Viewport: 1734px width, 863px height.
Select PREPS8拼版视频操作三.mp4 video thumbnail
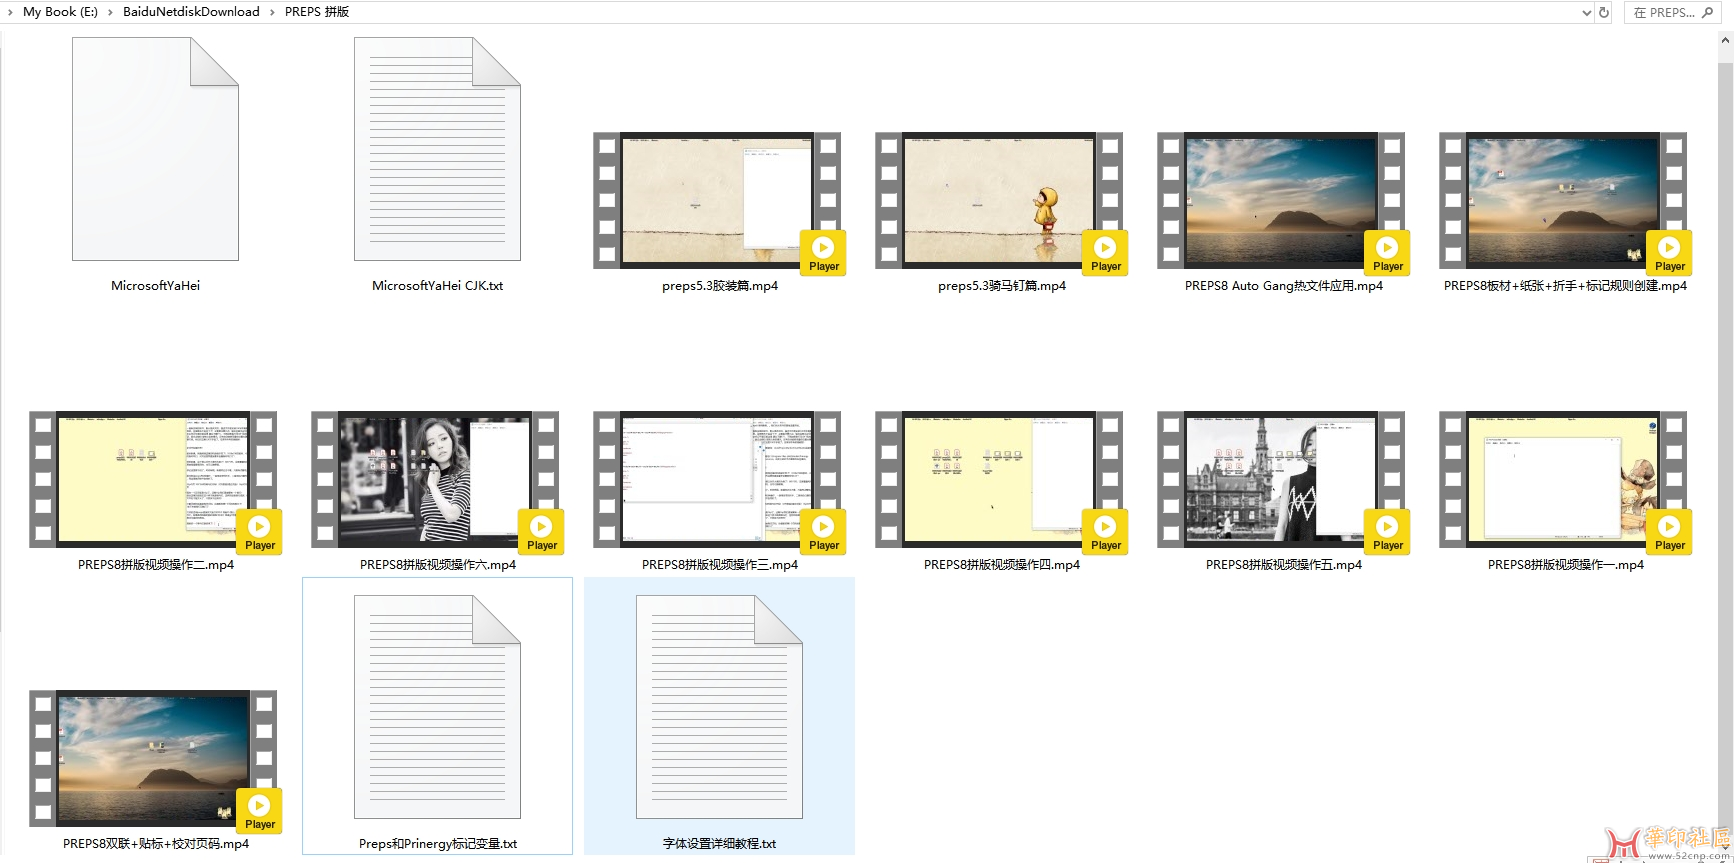(x=717, y=480)
